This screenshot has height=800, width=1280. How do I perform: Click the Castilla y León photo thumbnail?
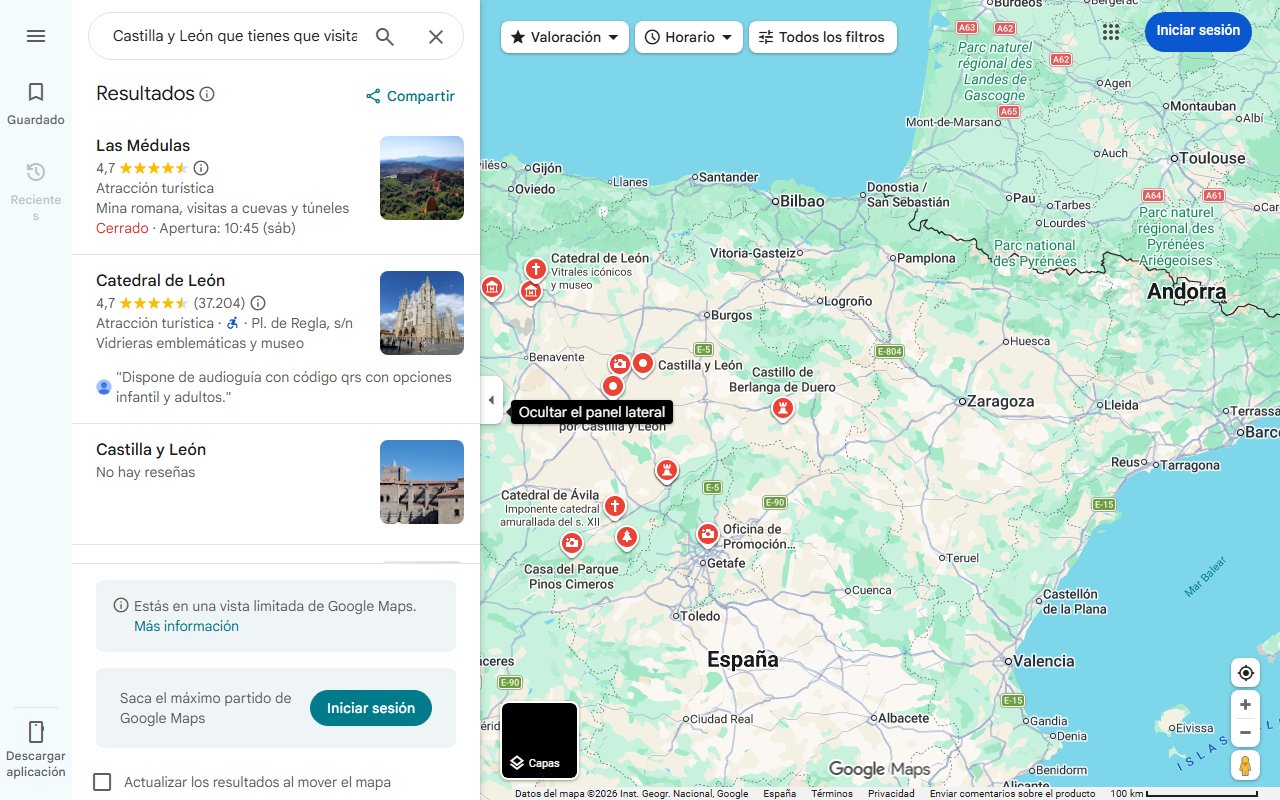click(x=422, y=482)
